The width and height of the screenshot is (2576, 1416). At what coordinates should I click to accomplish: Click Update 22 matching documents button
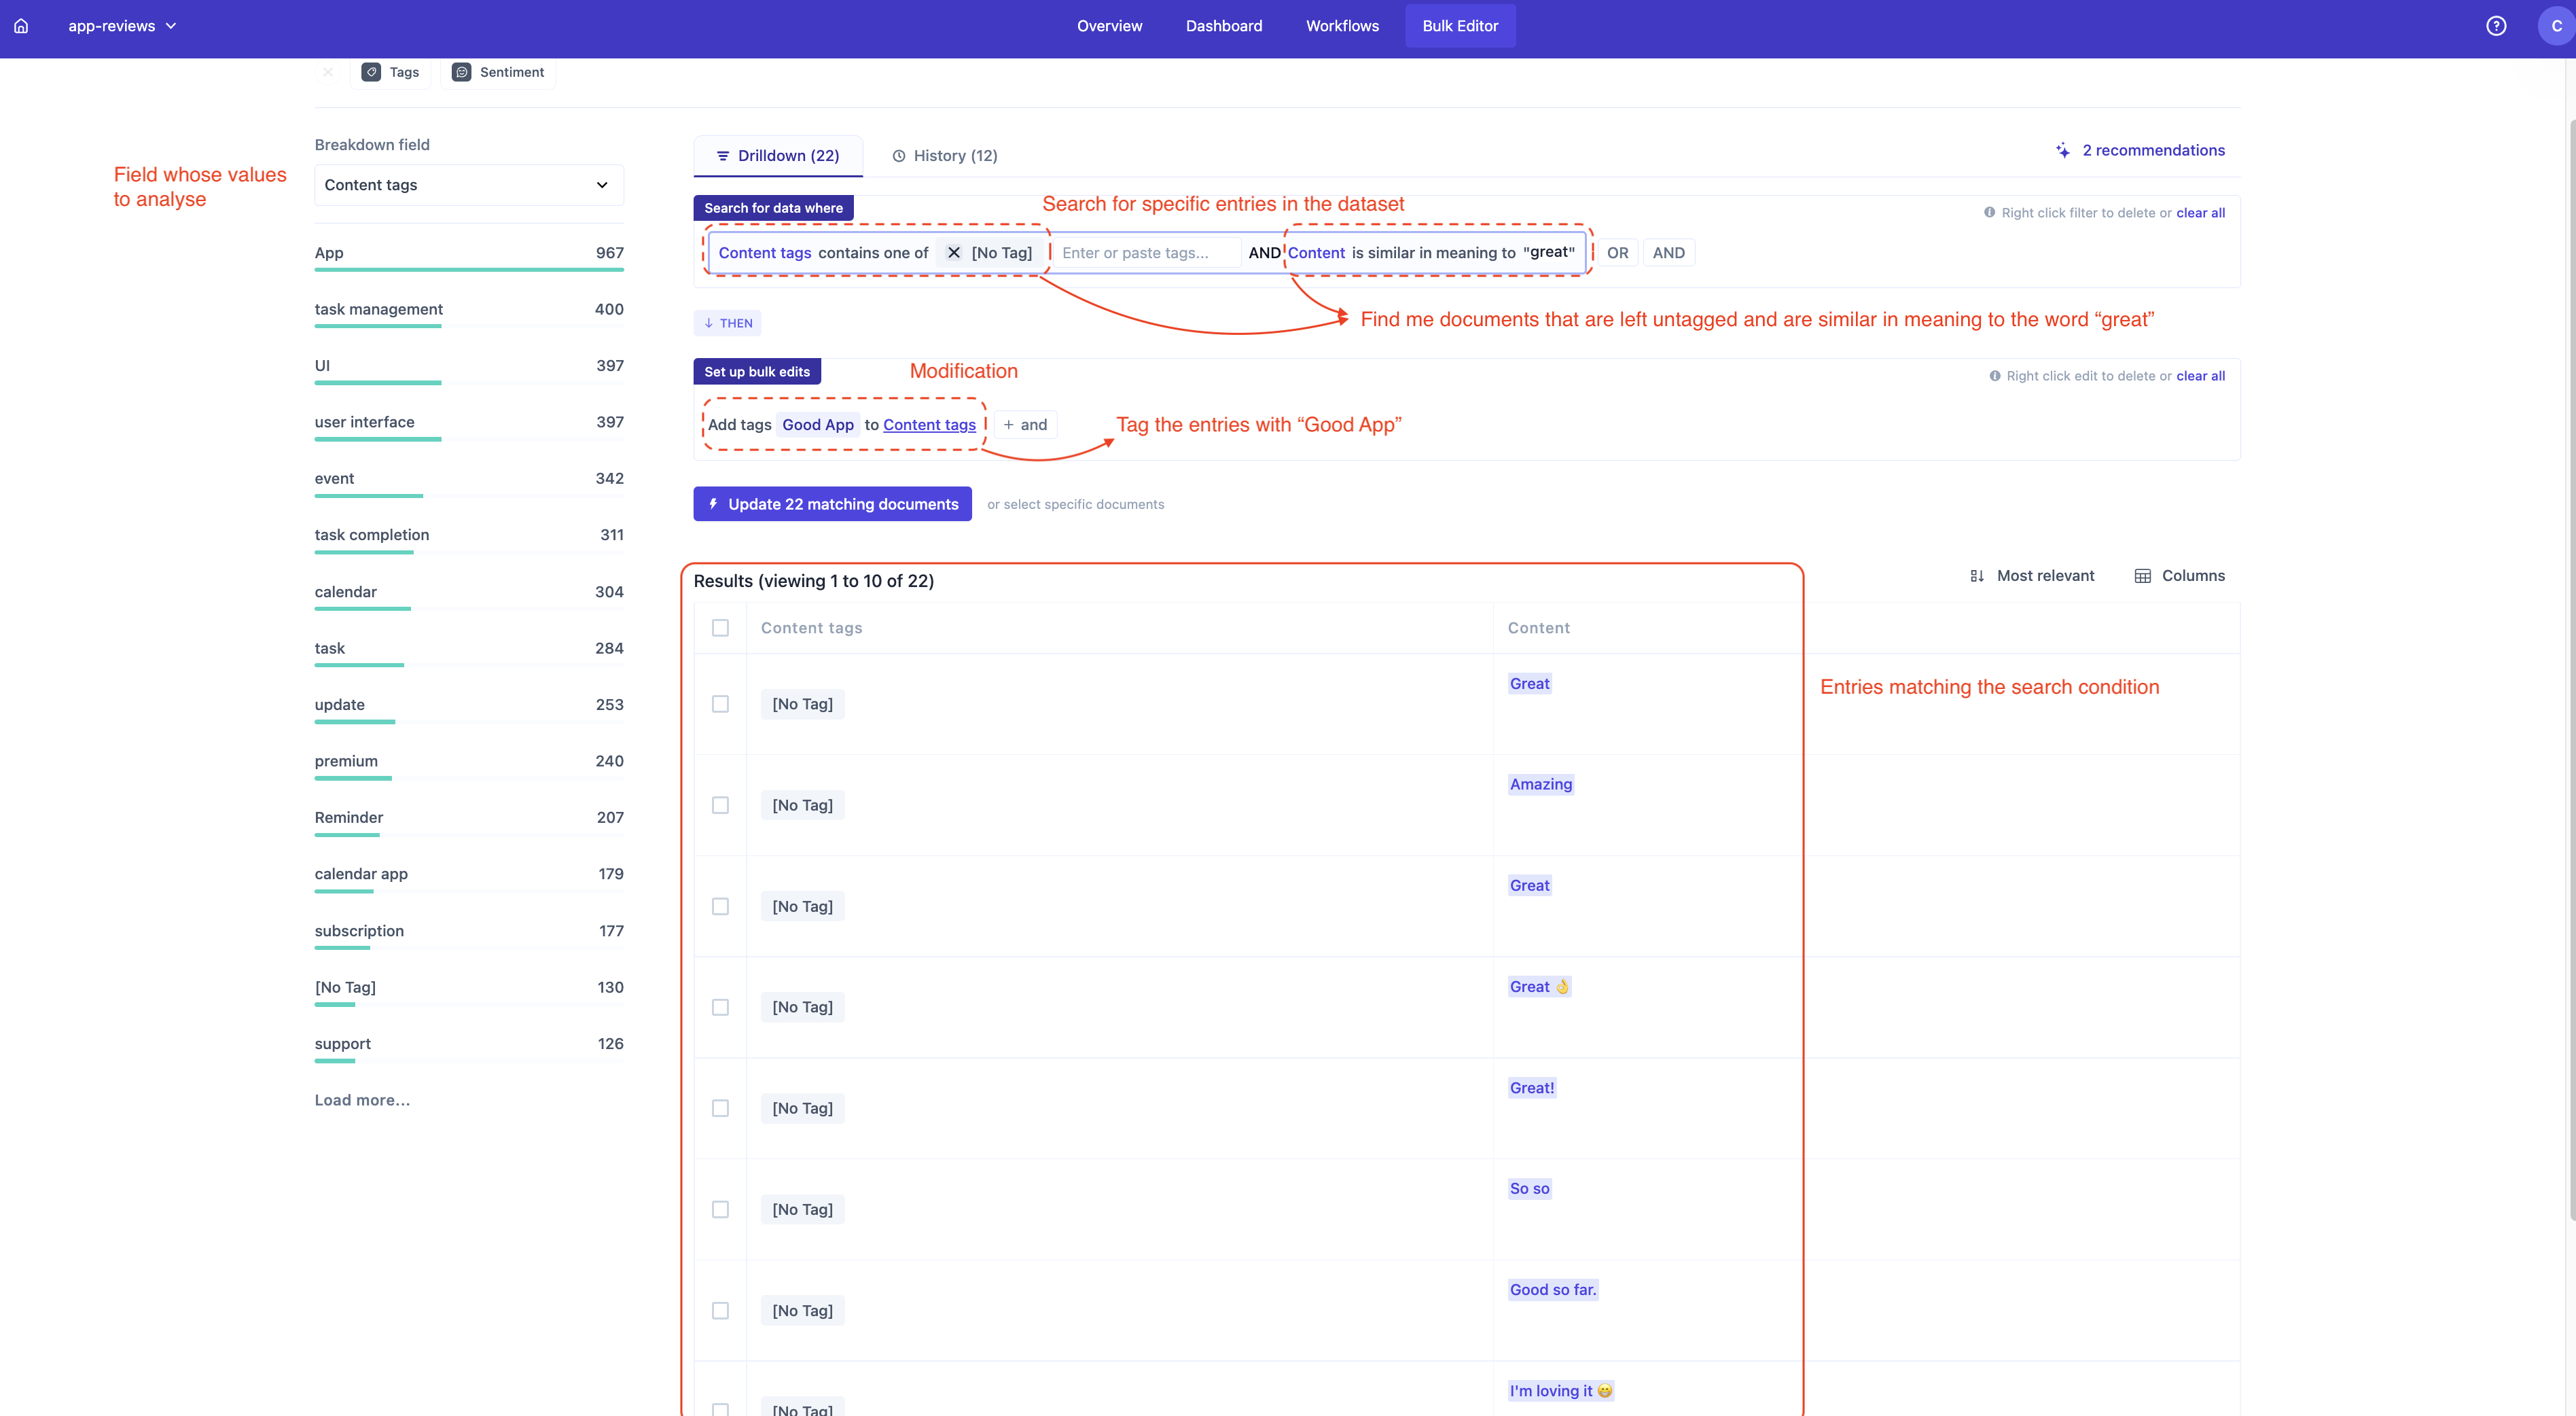click(832, 504)
